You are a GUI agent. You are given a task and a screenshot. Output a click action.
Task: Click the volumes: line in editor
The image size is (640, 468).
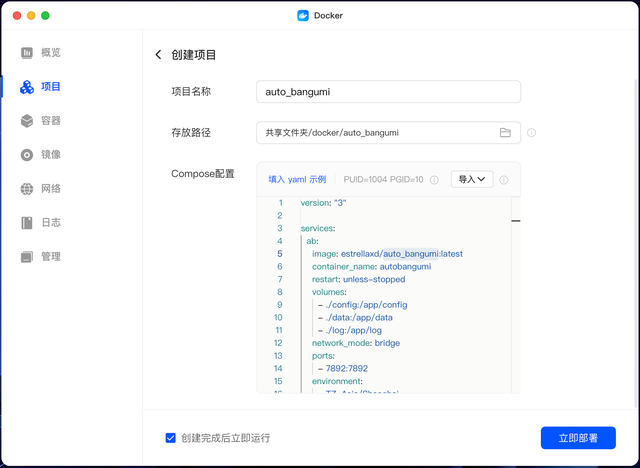pyautogui.click(x=329, y=292)
